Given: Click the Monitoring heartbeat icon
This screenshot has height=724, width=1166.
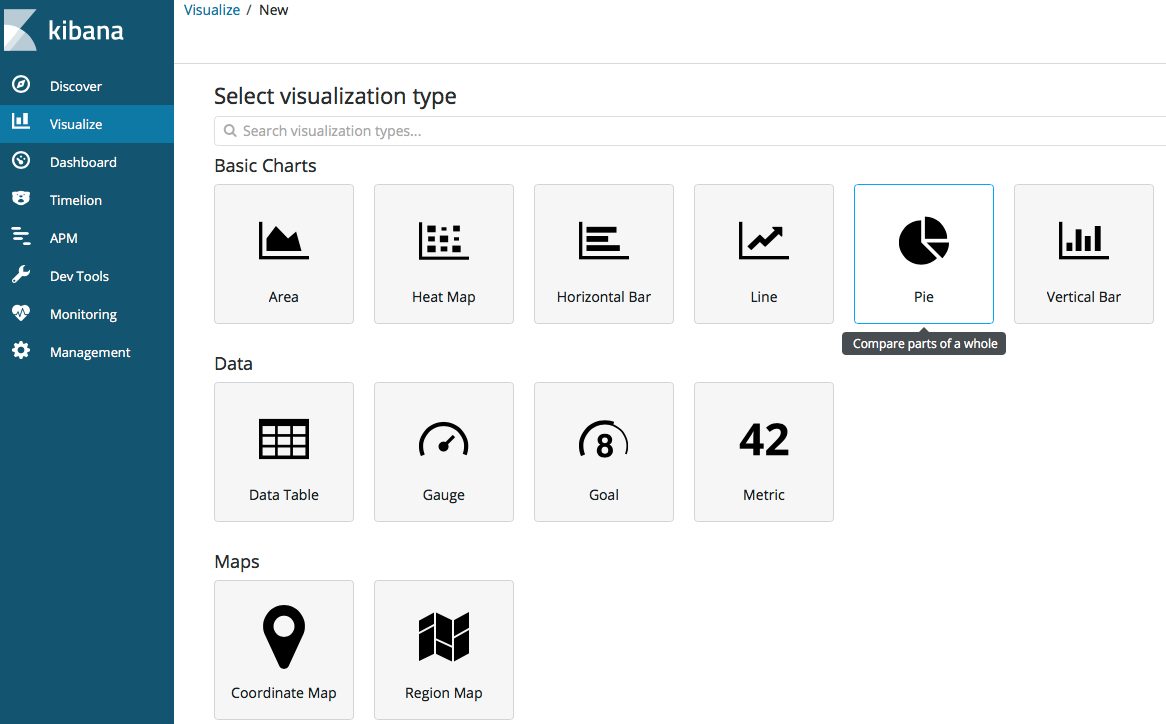Looking at the screenshot, I should click(x=21, y=313).
